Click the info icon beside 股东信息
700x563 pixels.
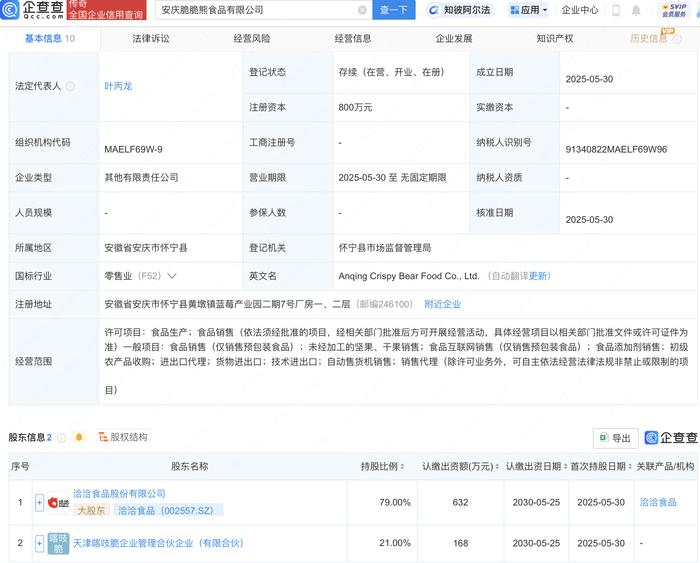(x=62, y=438)
